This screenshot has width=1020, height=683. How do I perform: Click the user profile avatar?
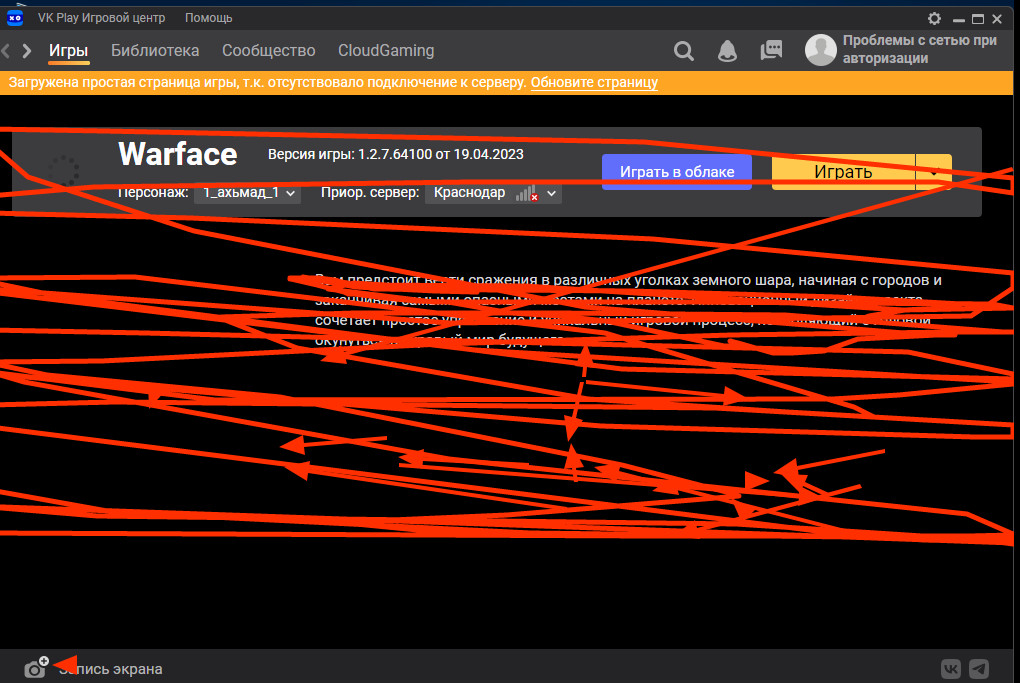(x=821, y=50)
